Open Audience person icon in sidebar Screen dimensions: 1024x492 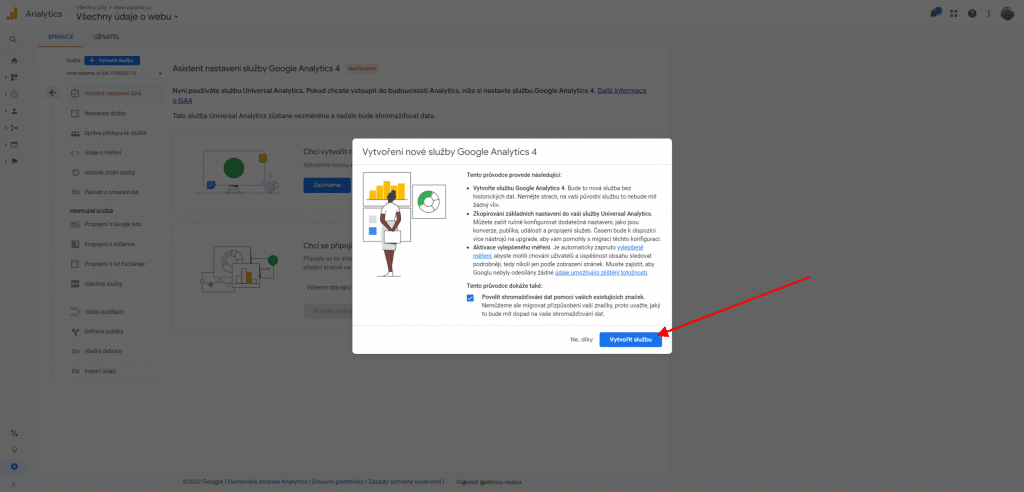[x=14, y=111]
